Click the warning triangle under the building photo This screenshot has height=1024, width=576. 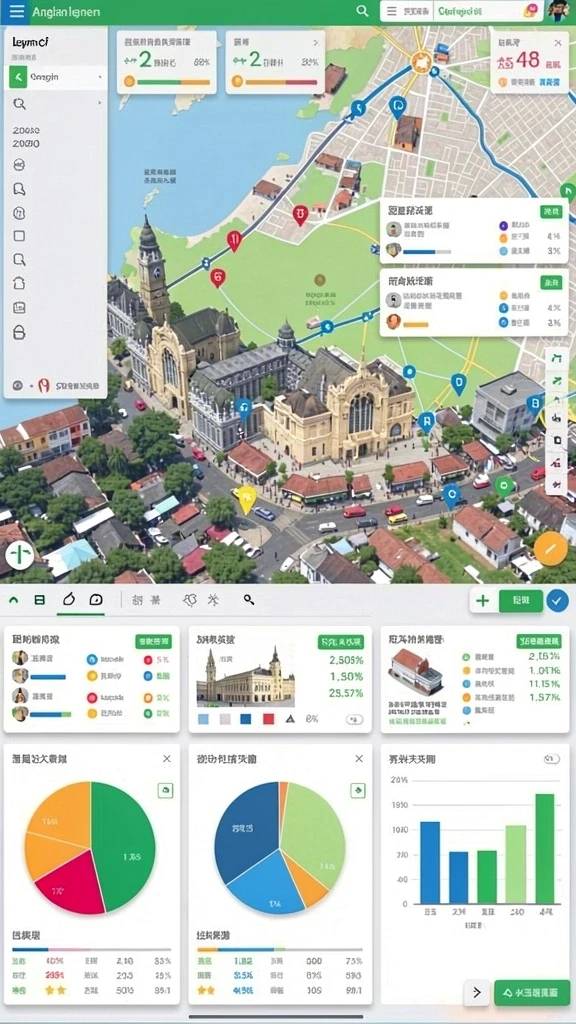(x=291, y=719)
